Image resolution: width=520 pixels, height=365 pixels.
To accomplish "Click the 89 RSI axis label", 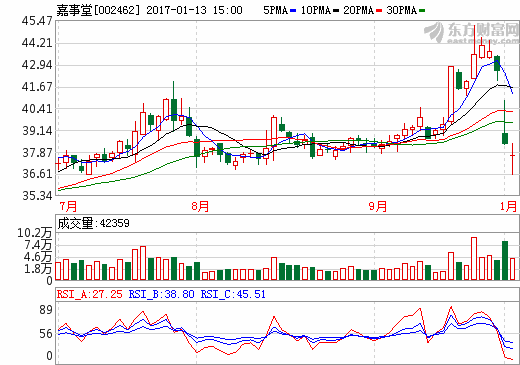I will click(x=46, y=310).
